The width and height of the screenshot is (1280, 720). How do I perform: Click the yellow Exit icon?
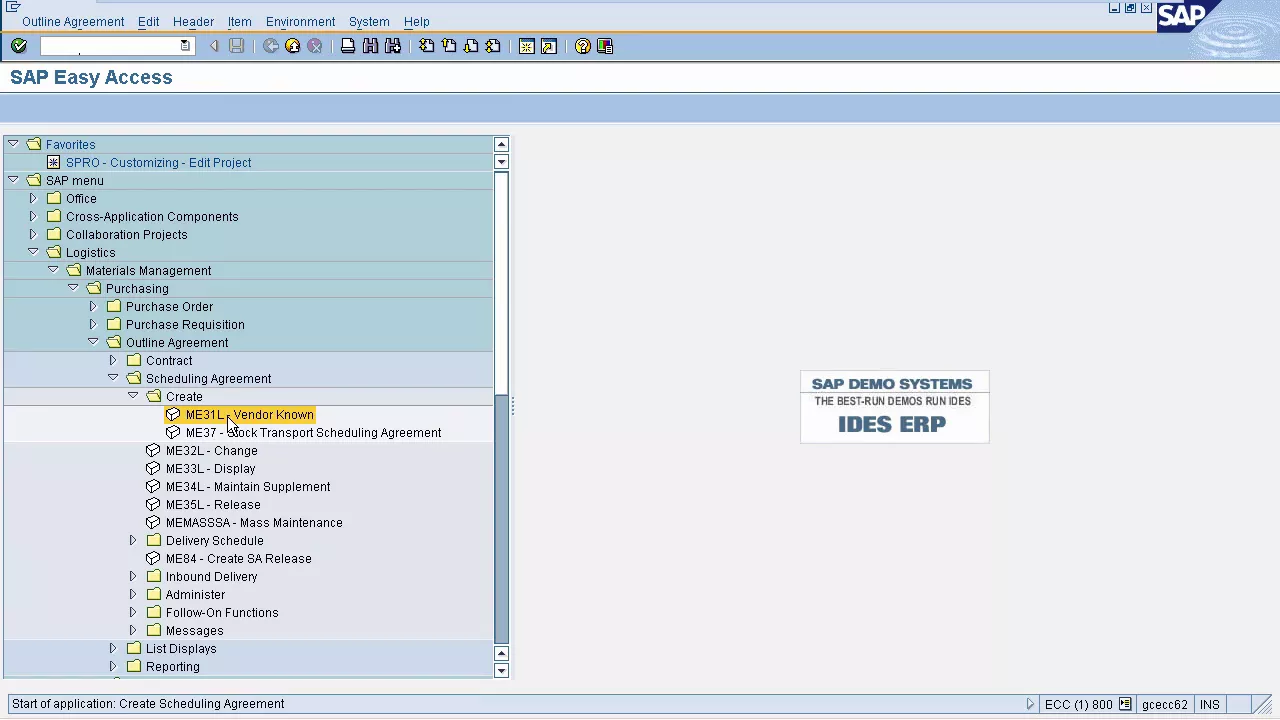coord(293,46)
